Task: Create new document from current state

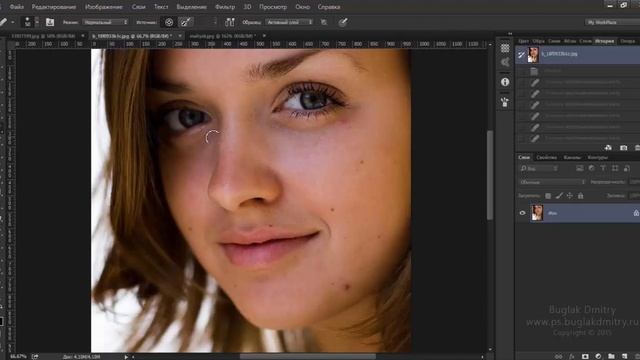Action: click(x=608, y=148)
